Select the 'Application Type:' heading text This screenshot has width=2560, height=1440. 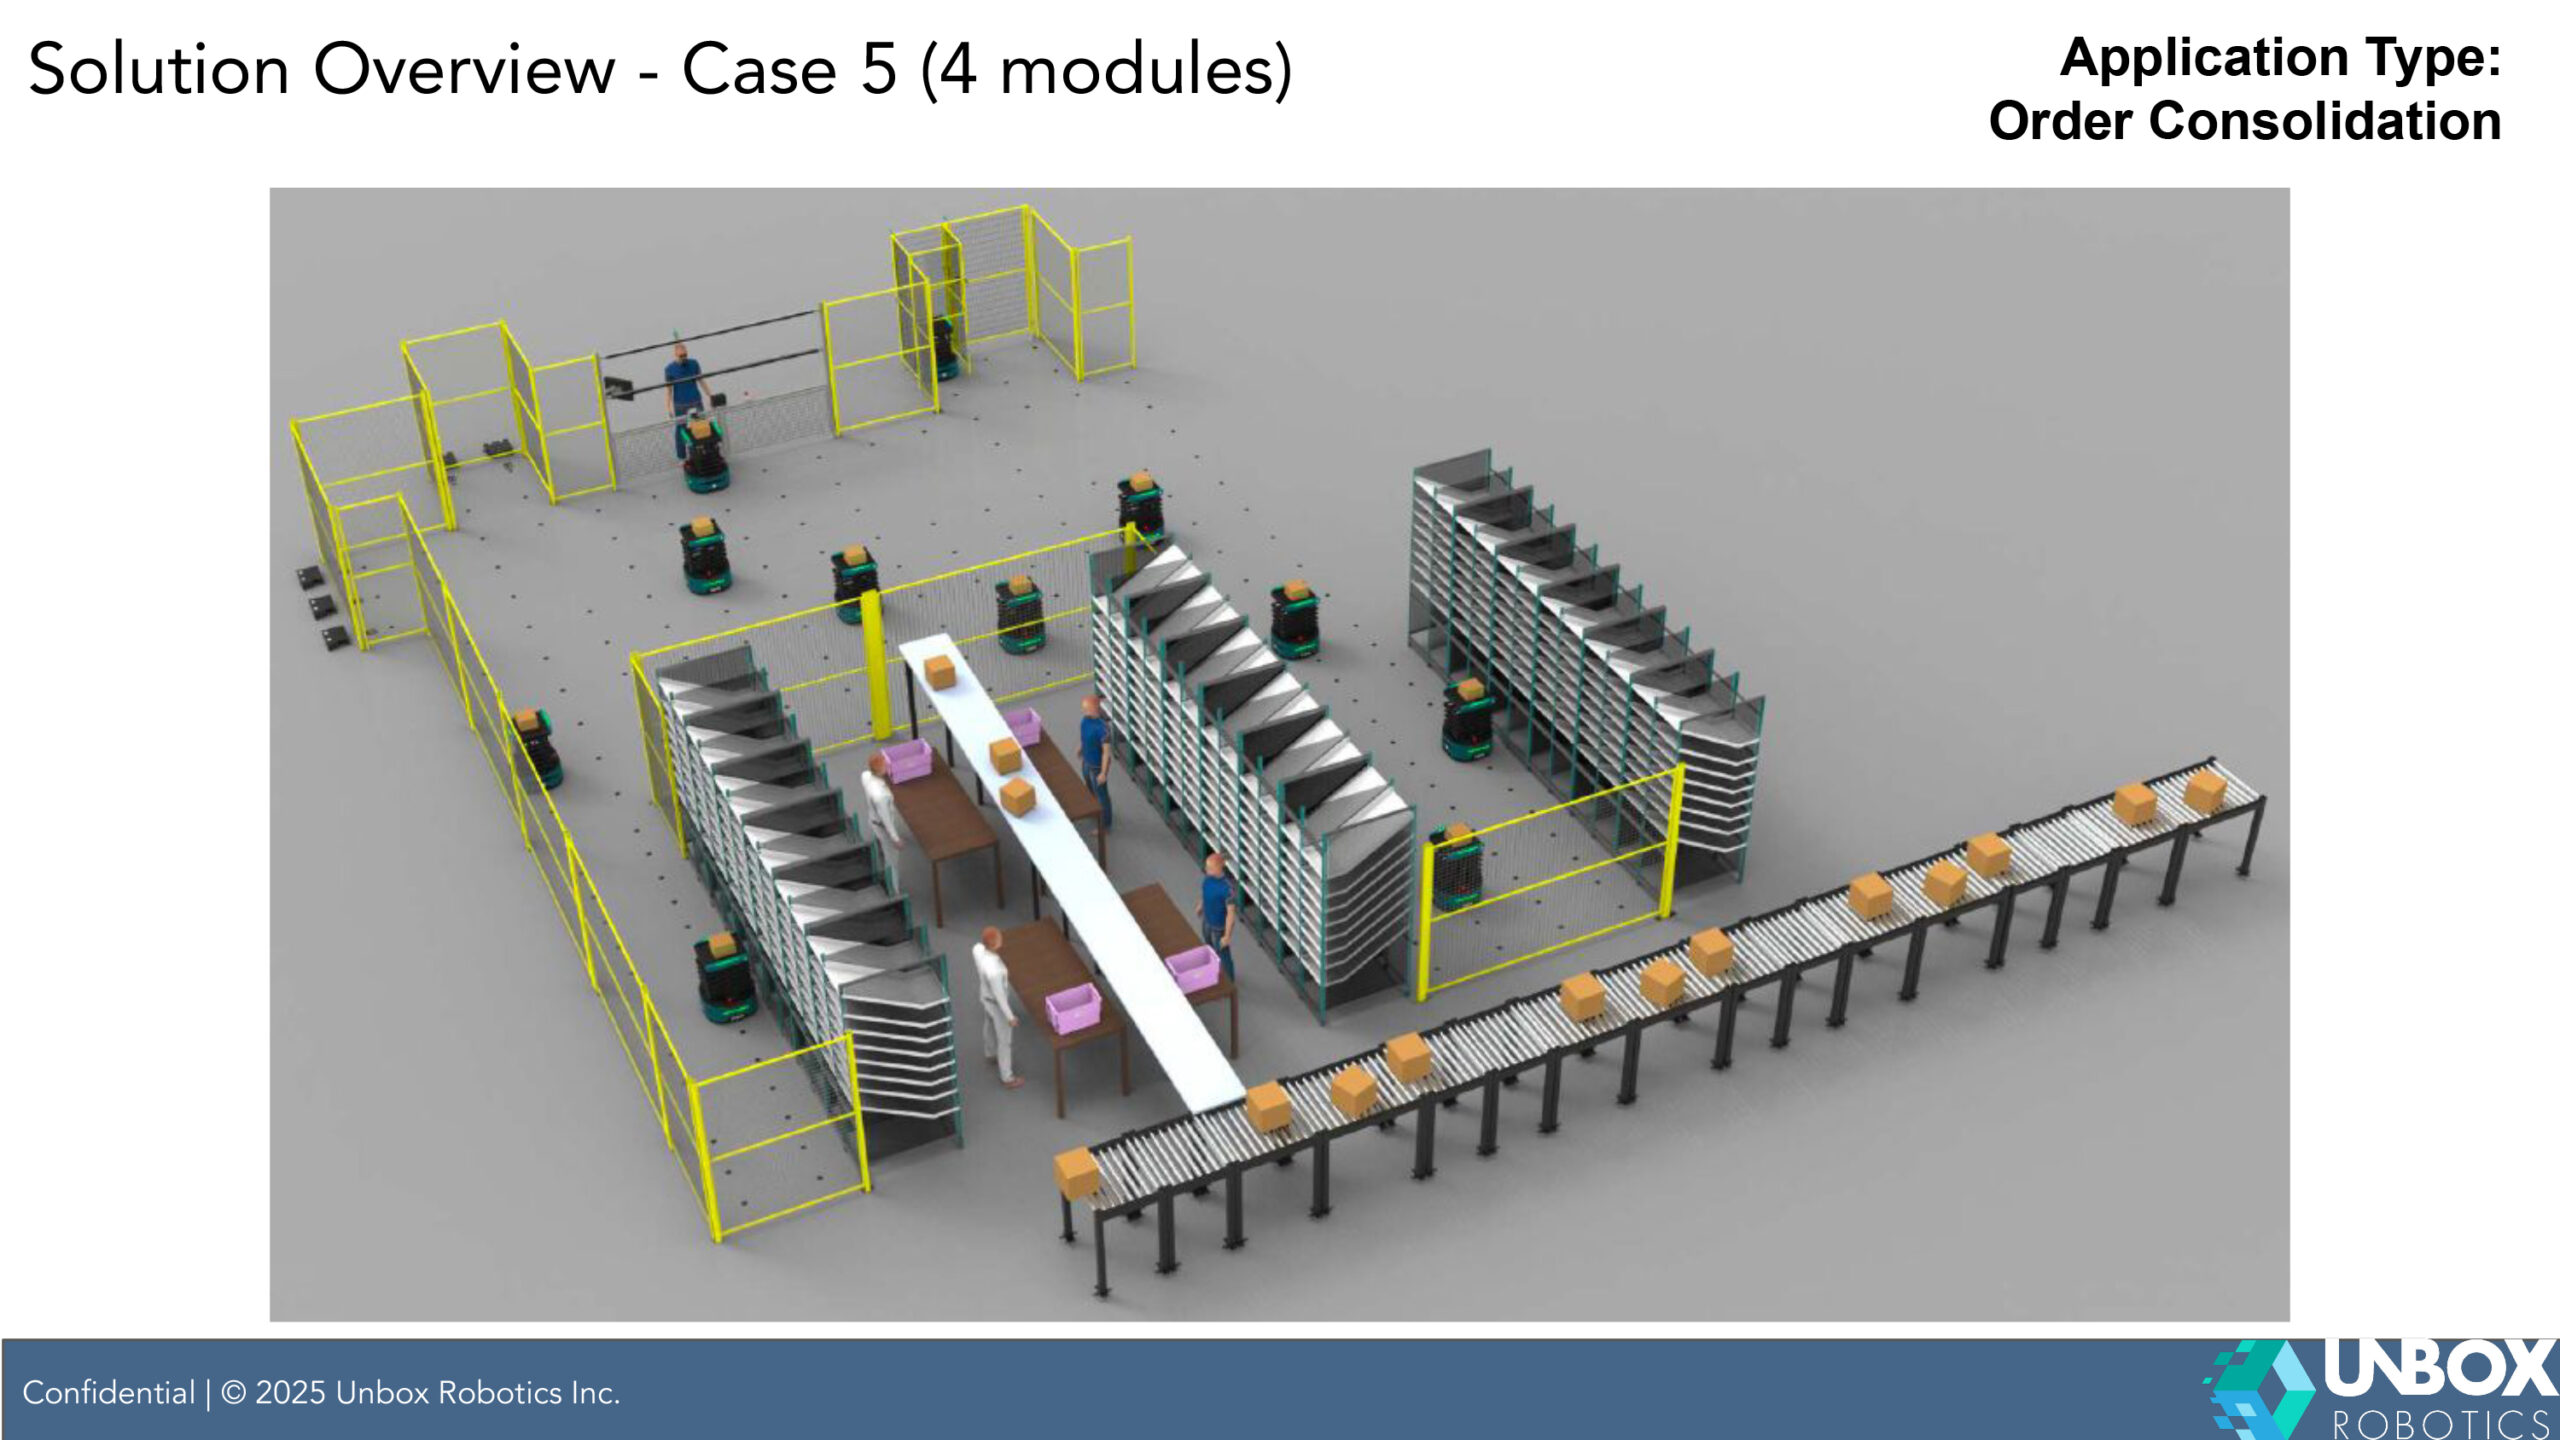(x=2280, y=57)
